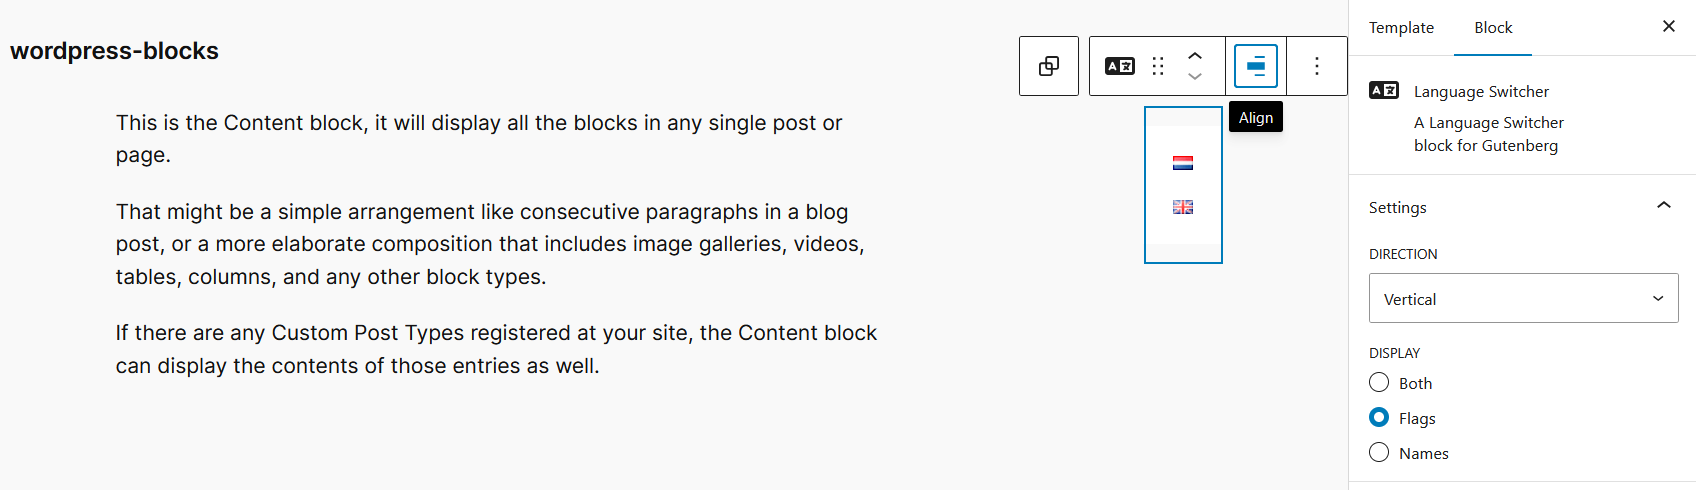Image resolution: width=1696 pixels, height=490 pixels.
Task: Move the block up with arrow
Action: click(1195, 56)
